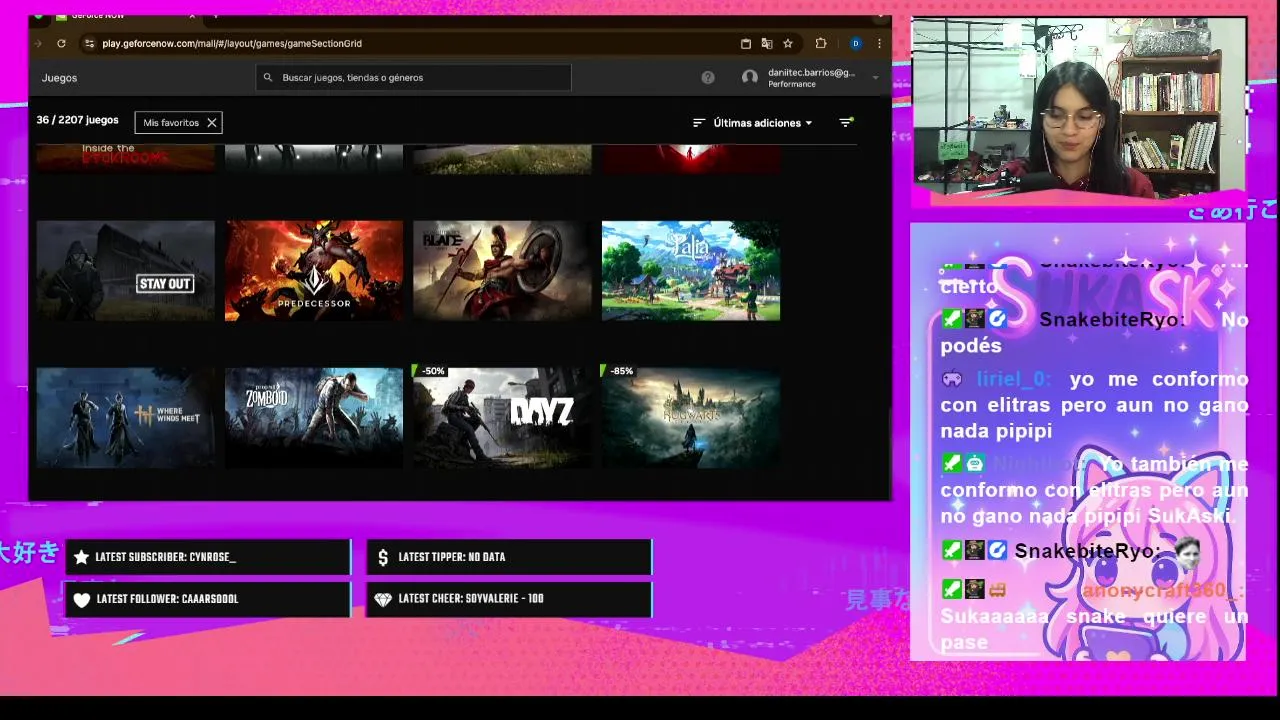Open the Inside the Backrooms tile
Screen dimensions: 1280x720
125,158
